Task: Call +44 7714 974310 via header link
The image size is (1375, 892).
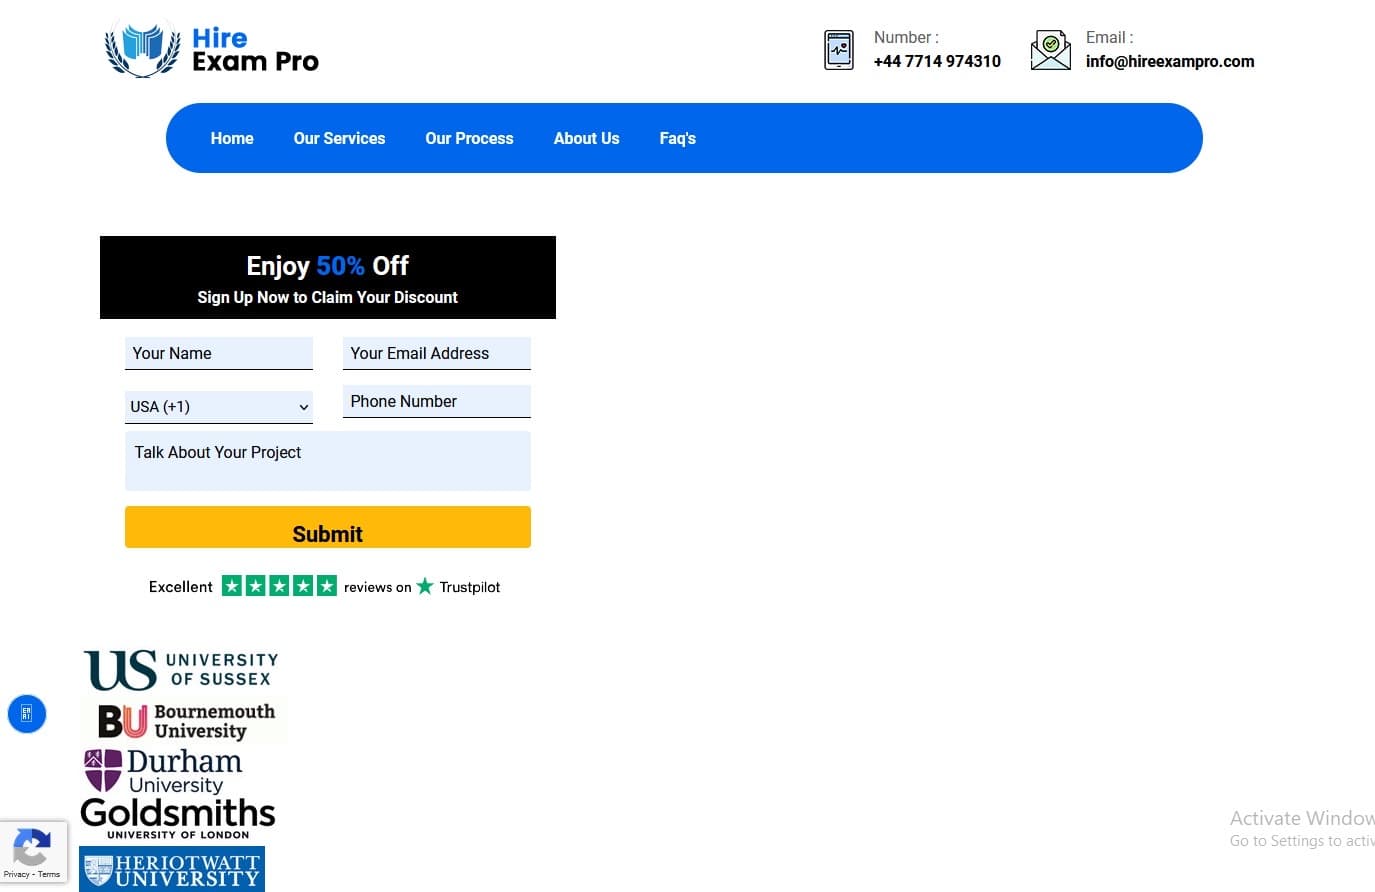Action: point(937,61)
